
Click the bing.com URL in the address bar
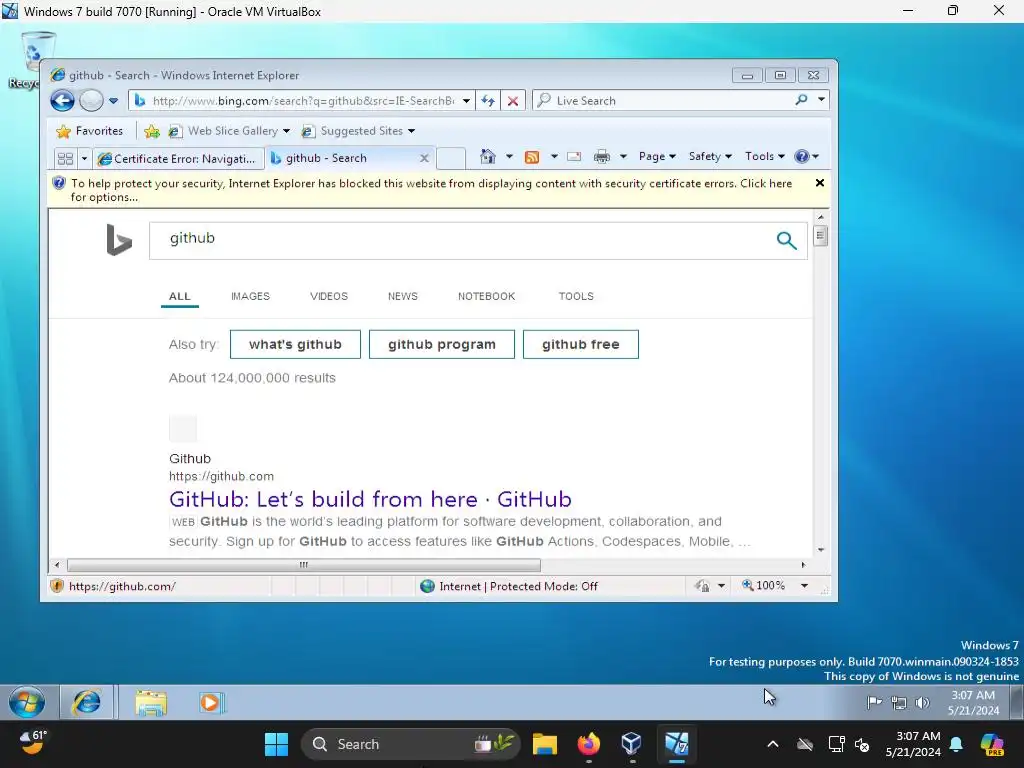303,101
